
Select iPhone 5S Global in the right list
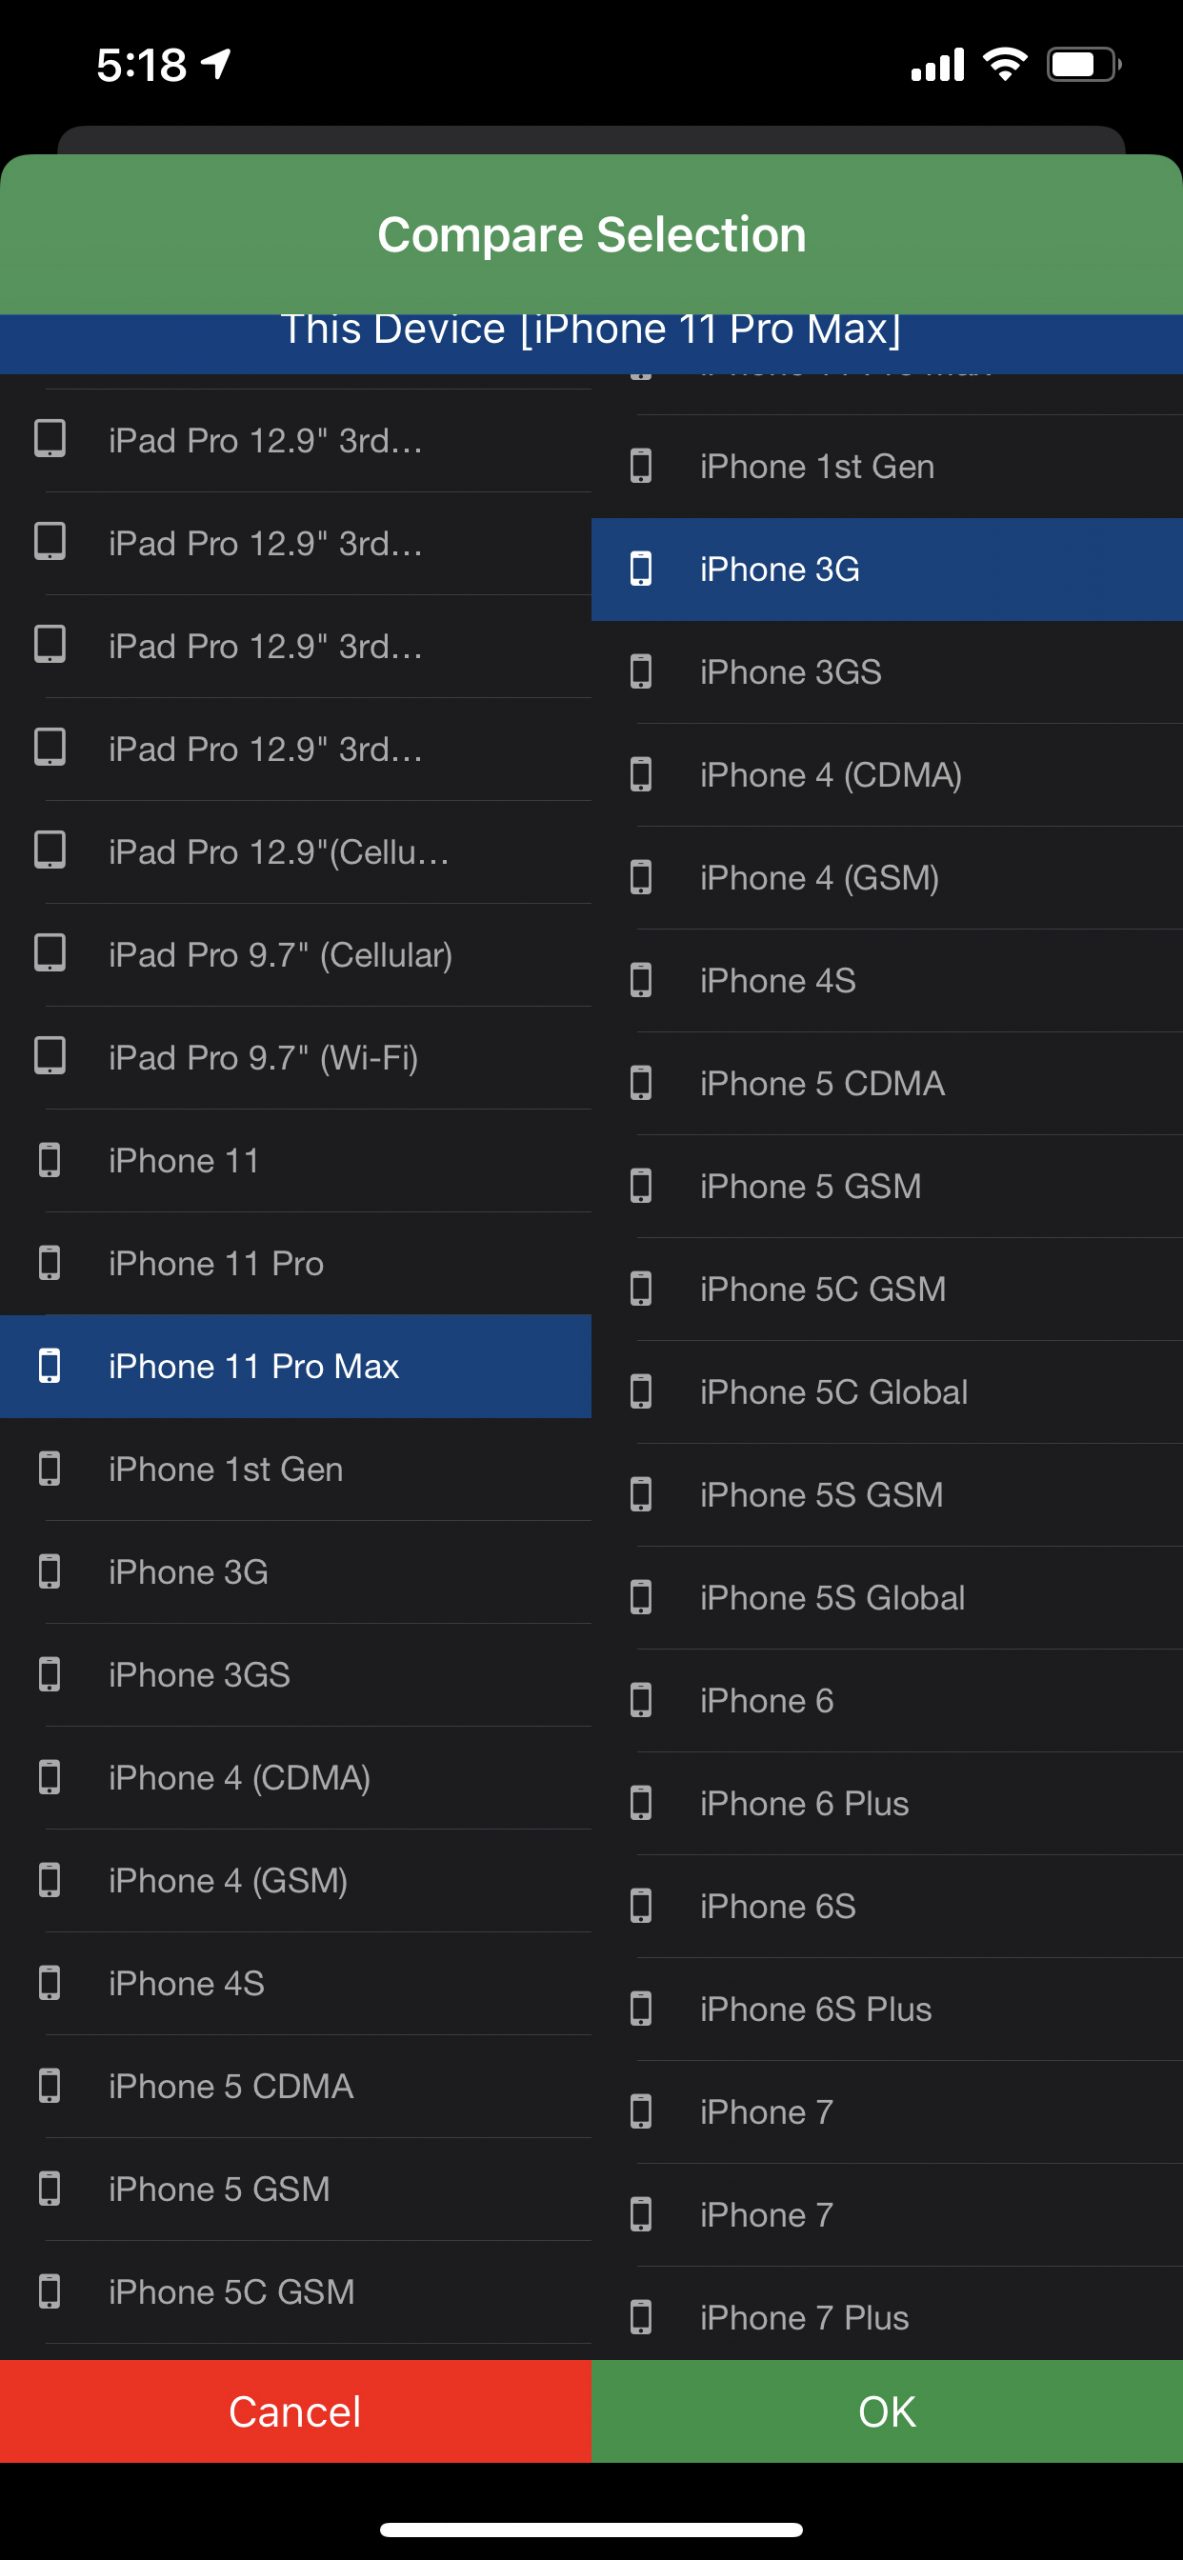click(x=832, y=1597)
